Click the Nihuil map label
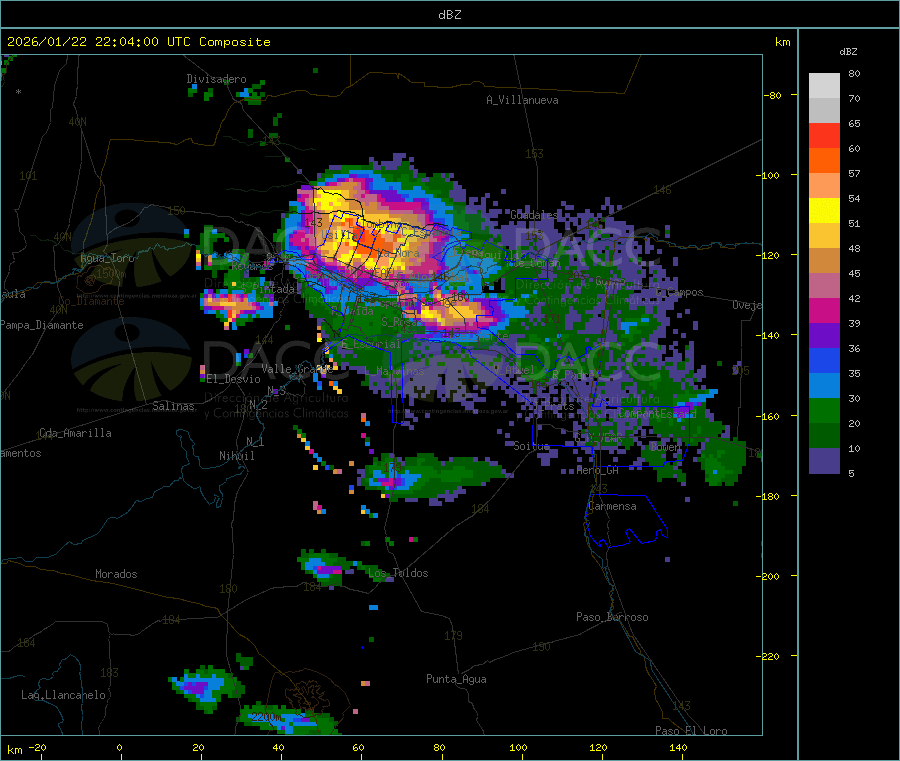Image resolution: width=900 pixels, height=761 pixels. (x=236, y=456)
